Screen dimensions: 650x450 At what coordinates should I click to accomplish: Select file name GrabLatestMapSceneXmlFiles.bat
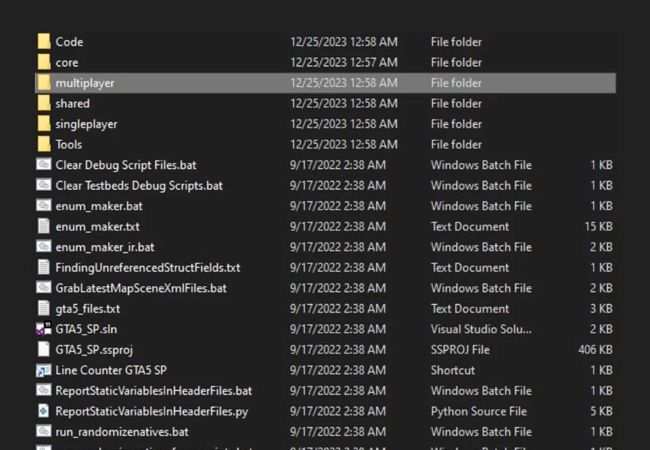click(141, 288)
